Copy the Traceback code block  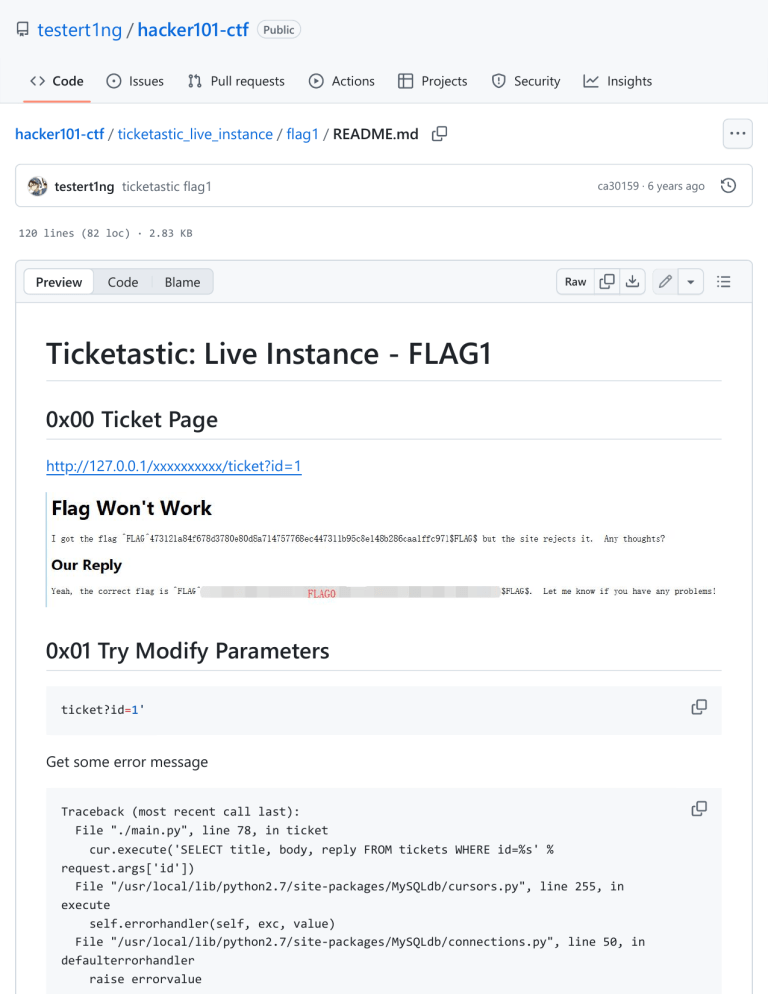pyautogui.click(x=699, y=808)
